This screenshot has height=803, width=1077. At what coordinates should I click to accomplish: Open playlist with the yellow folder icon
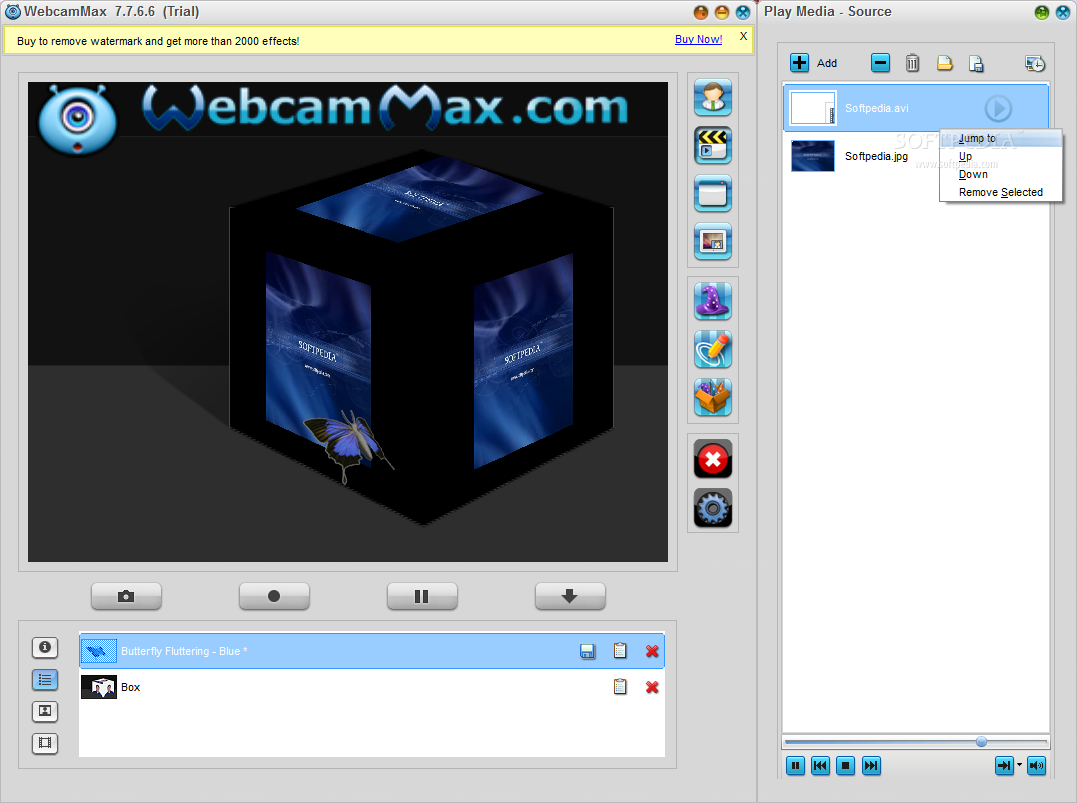tap(944, 63)
